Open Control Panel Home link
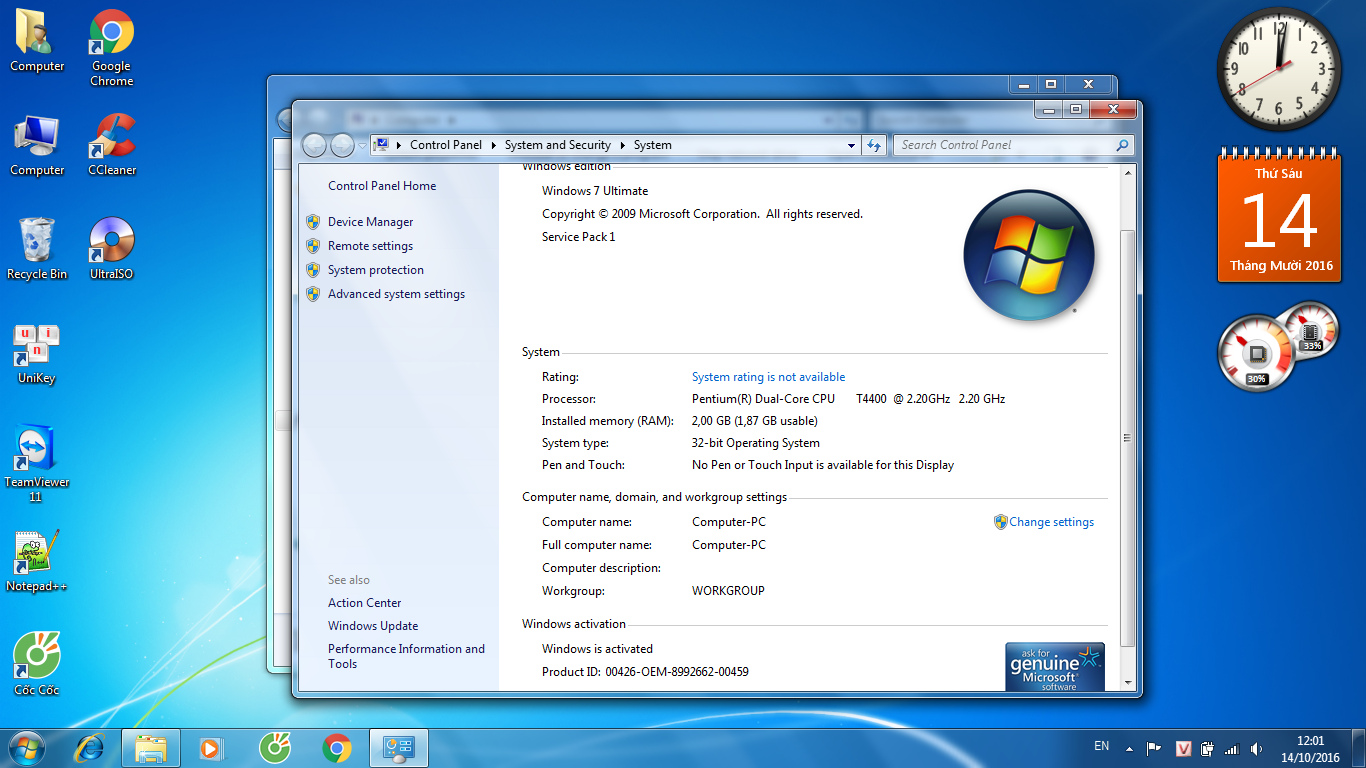Image resolution: width=1366 pixels, height=768 pixels. [x=382, y=186]
